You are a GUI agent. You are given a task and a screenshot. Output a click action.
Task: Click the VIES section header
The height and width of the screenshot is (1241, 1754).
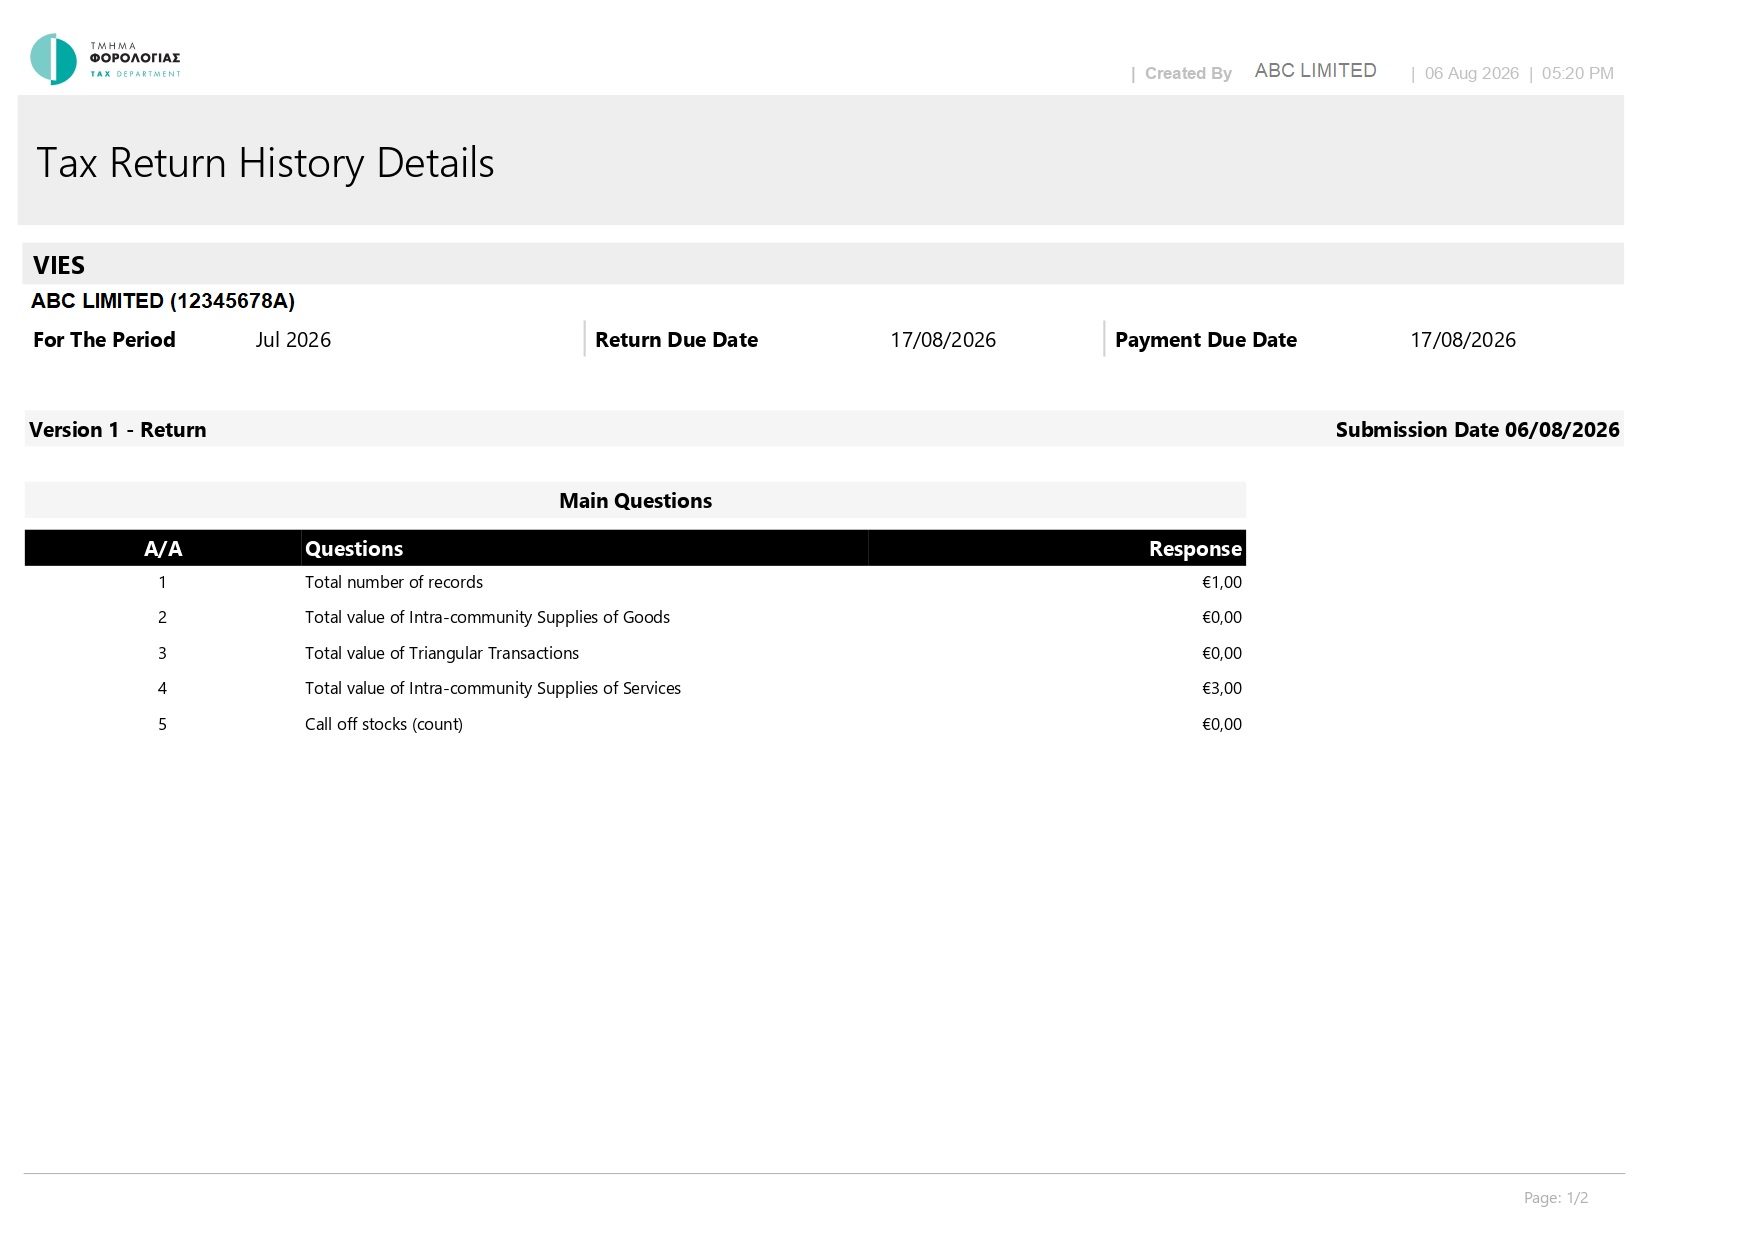click(x=822, y=265)
